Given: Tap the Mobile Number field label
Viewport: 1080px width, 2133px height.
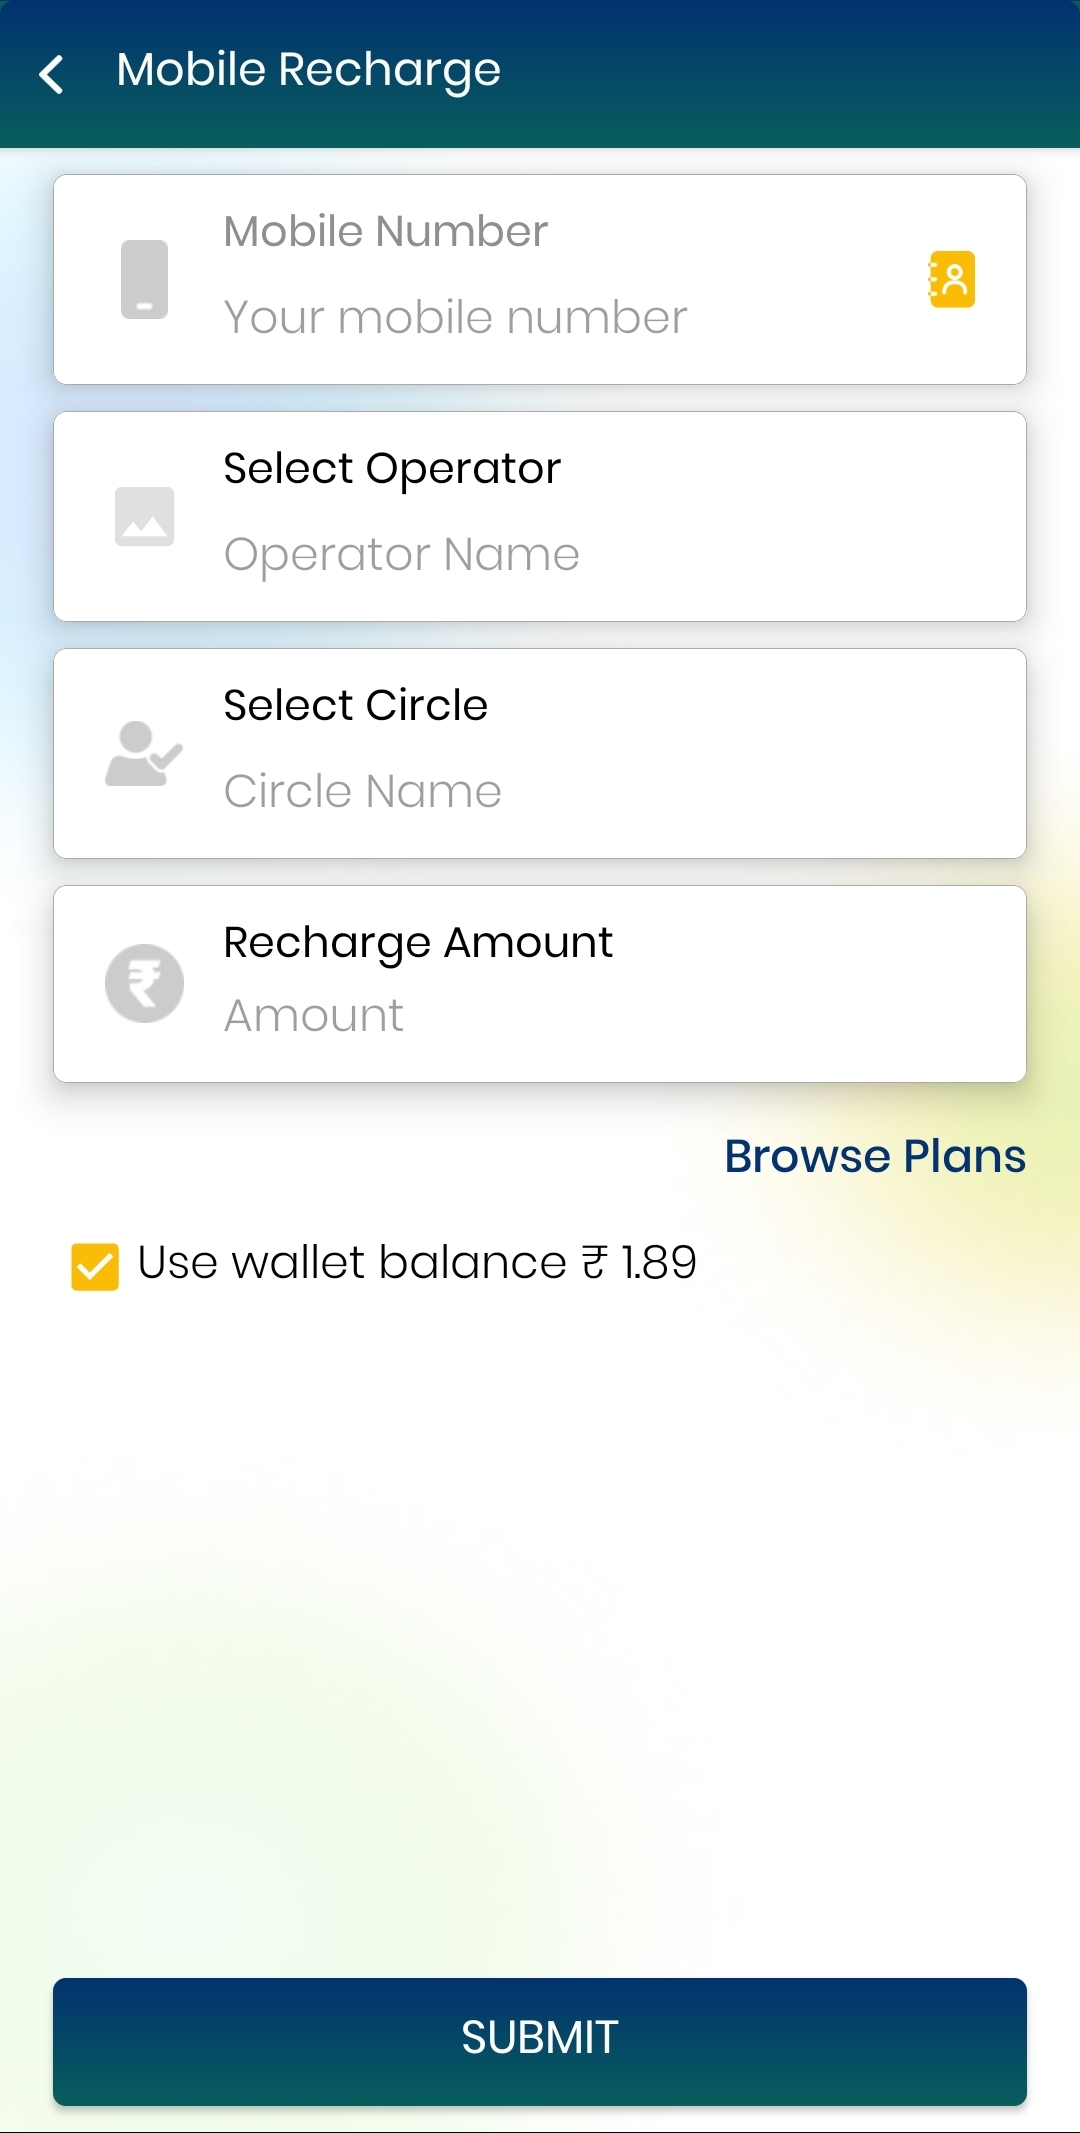Looking at the screenshot, I should tap(386, 232).
